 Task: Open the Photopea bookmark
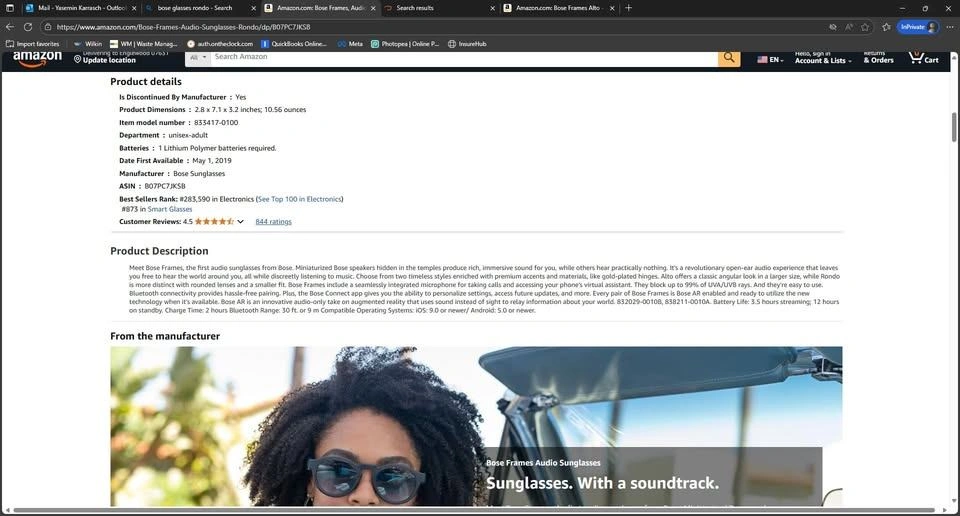405,44
